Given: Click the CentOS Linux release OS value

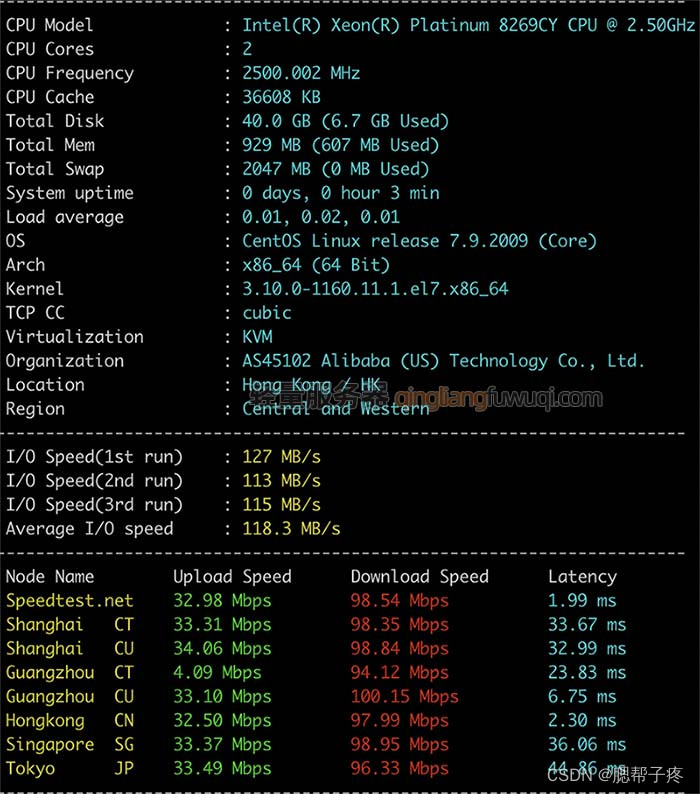Looking at the screenshot, I should coord(419,241).
